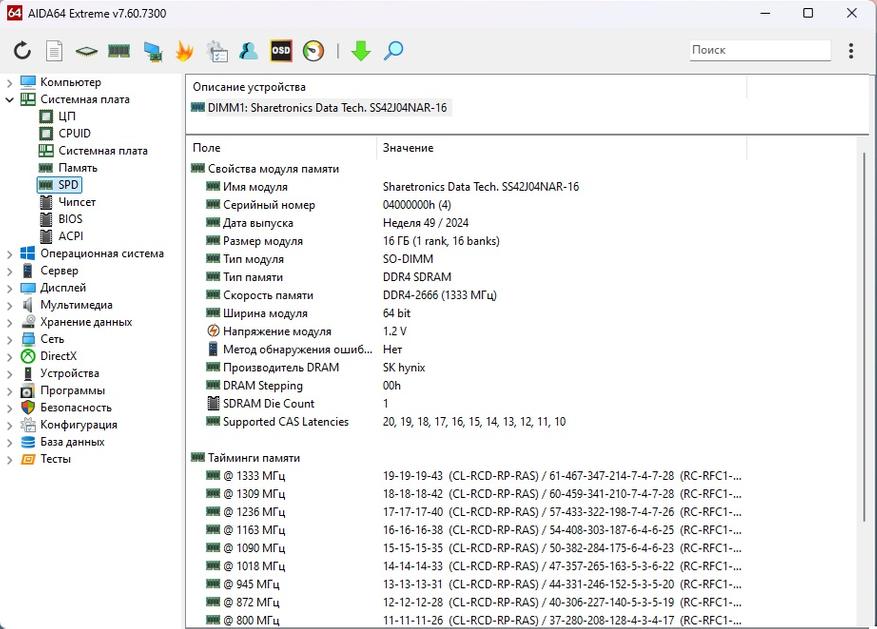Expand the Сеть tree node
Viewport: 877px width, 629px height.
coord(10,339)
